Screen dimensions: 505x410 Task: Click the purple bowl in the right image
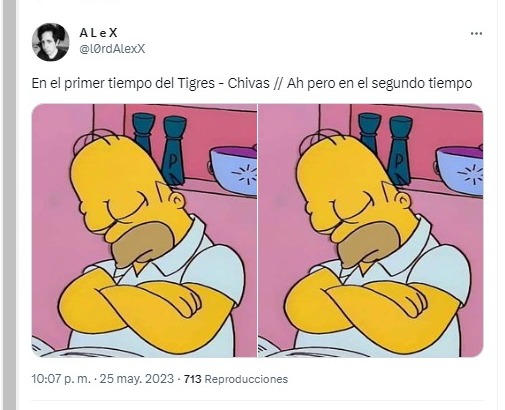(460, 171)
